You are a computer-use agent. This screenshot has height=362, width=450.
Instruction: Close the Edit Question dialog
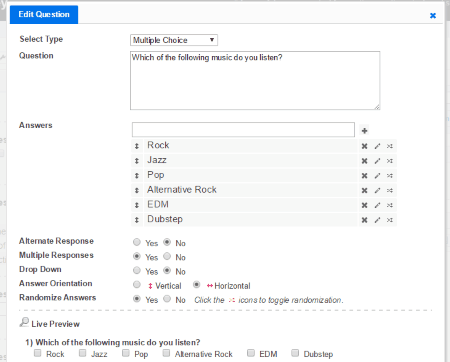[x=433, y=15]
